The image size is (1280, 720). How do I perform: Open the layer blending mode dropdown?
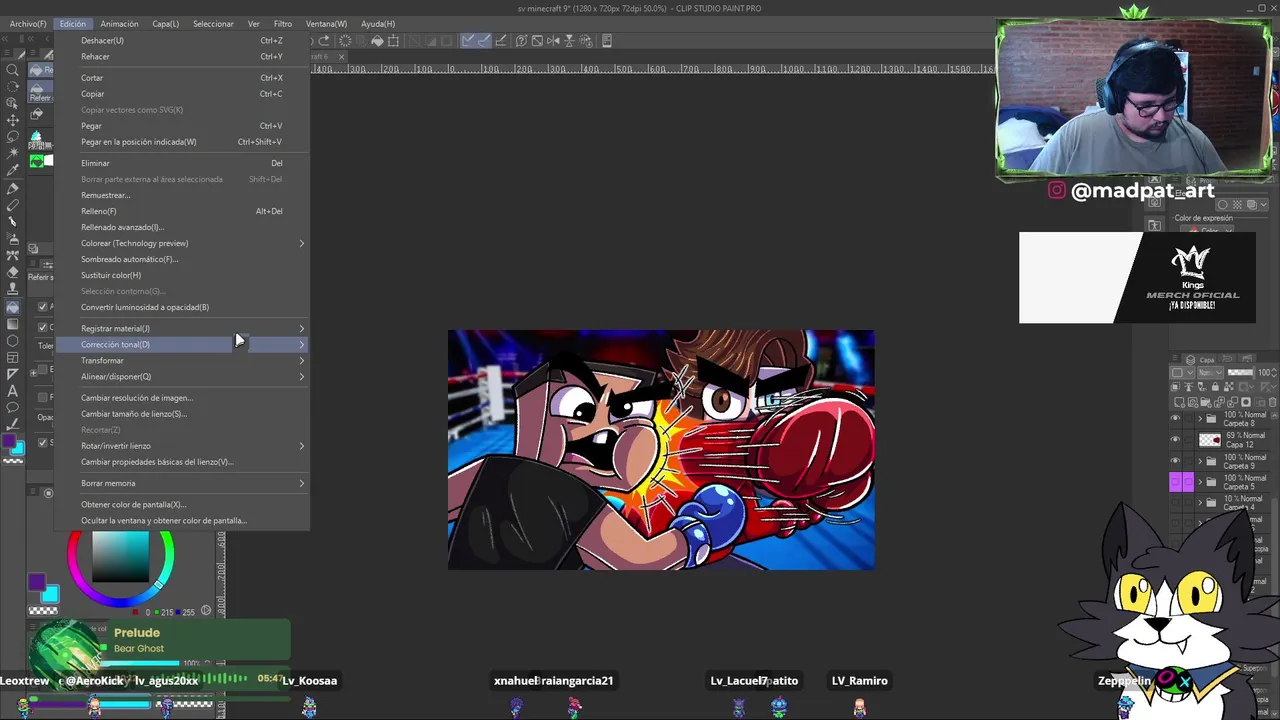[x=1211, y=373]
